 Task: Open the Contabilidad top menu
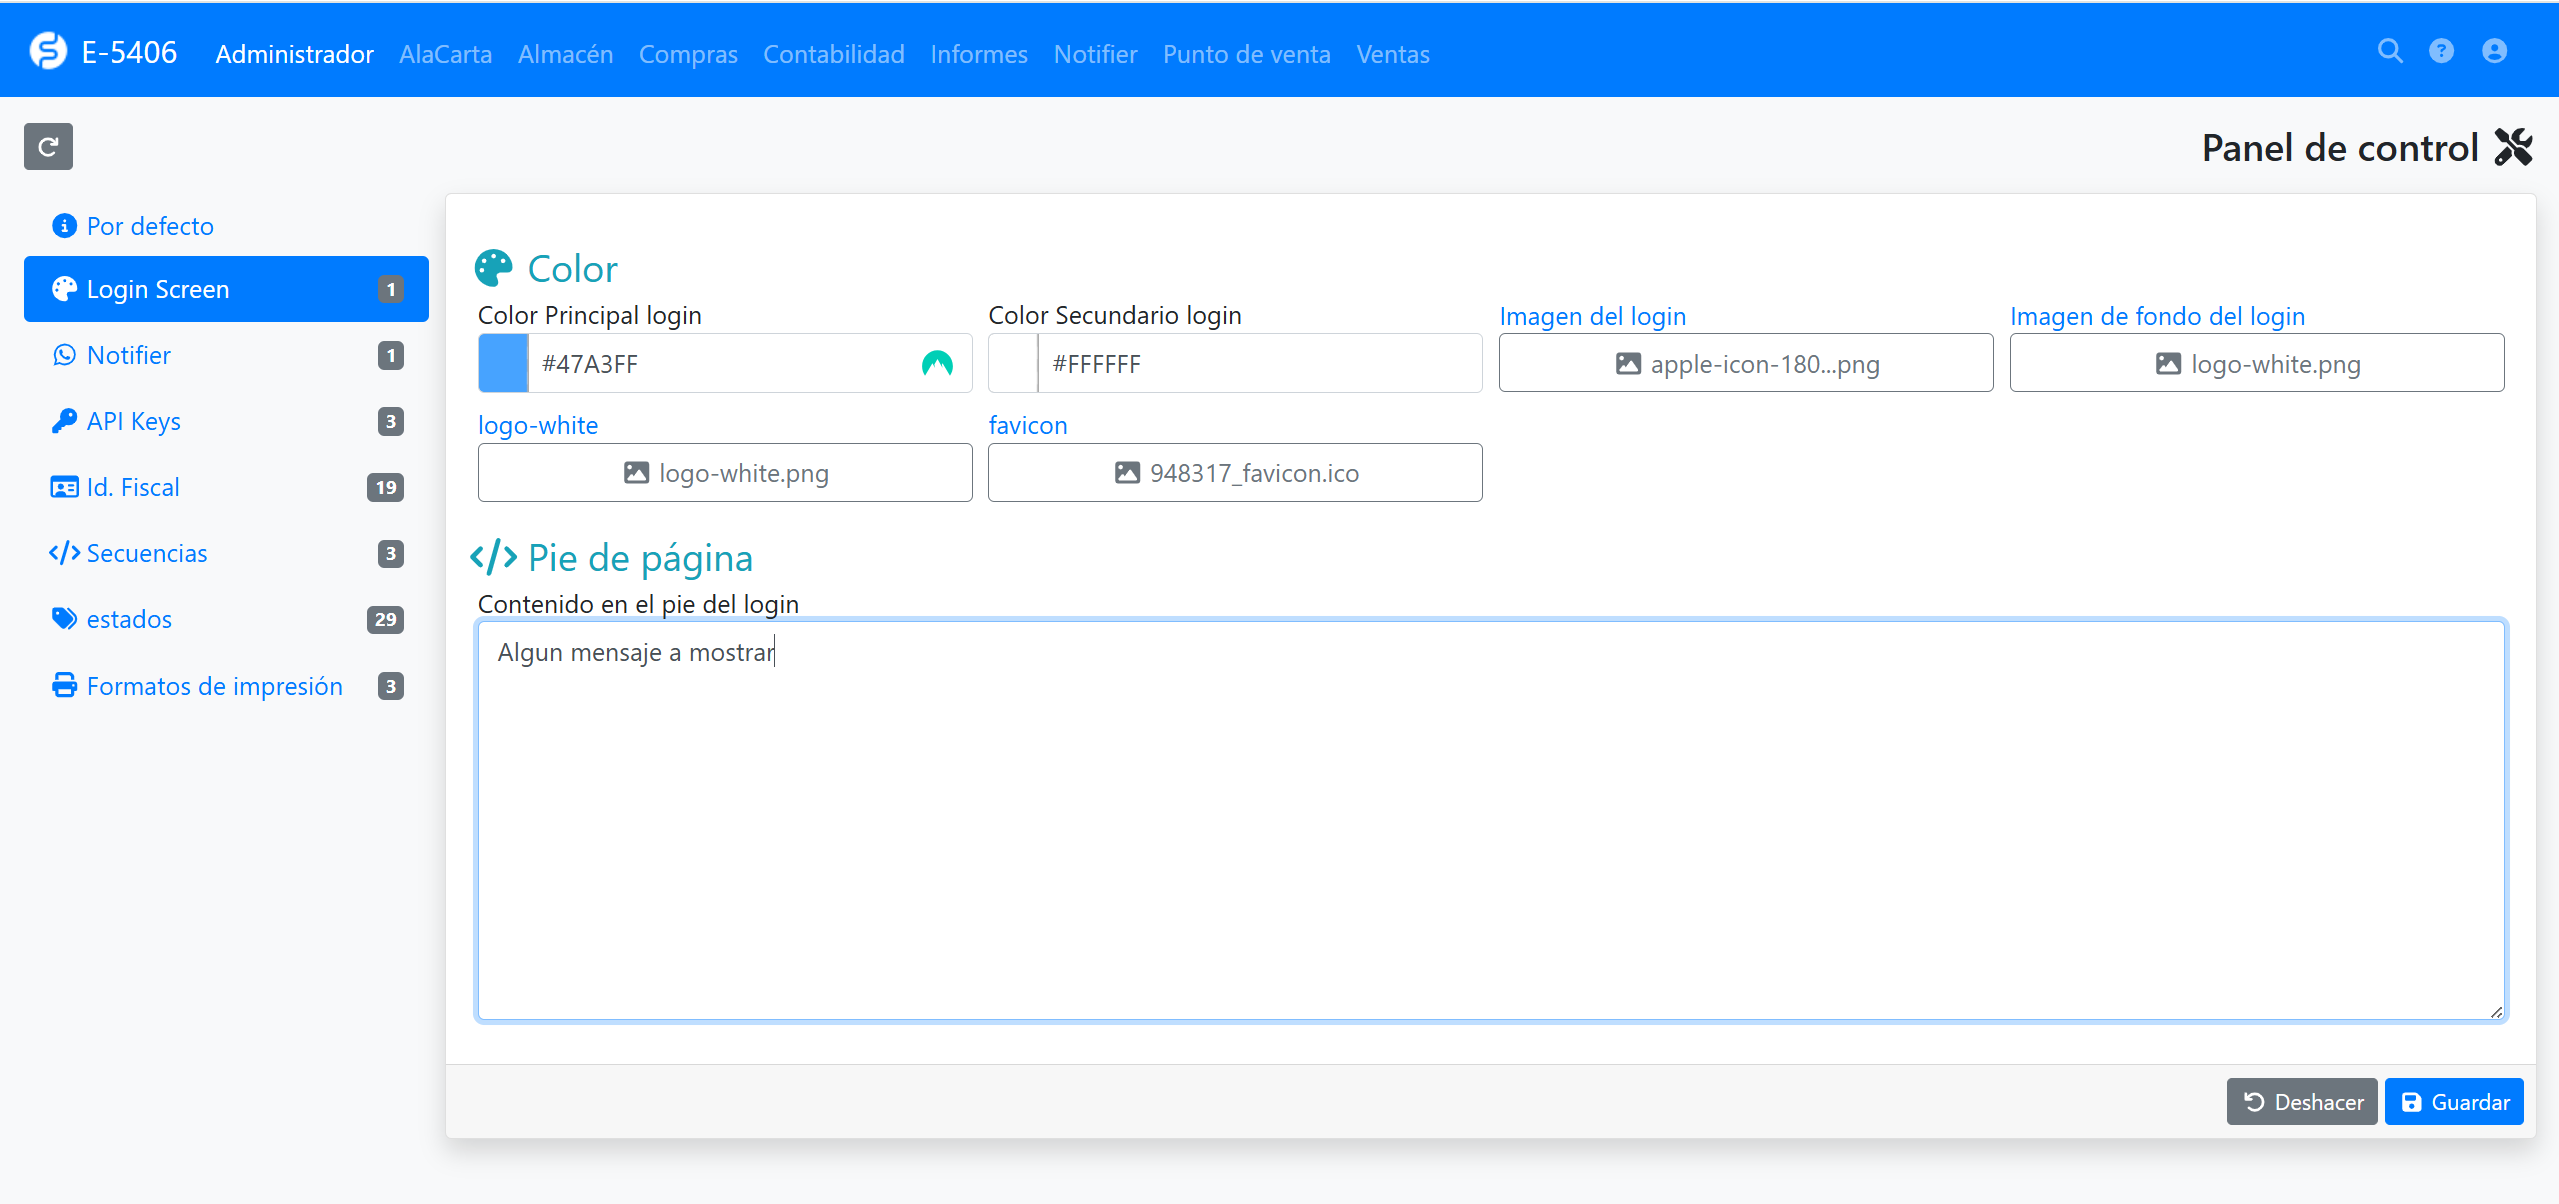point(833,54)
